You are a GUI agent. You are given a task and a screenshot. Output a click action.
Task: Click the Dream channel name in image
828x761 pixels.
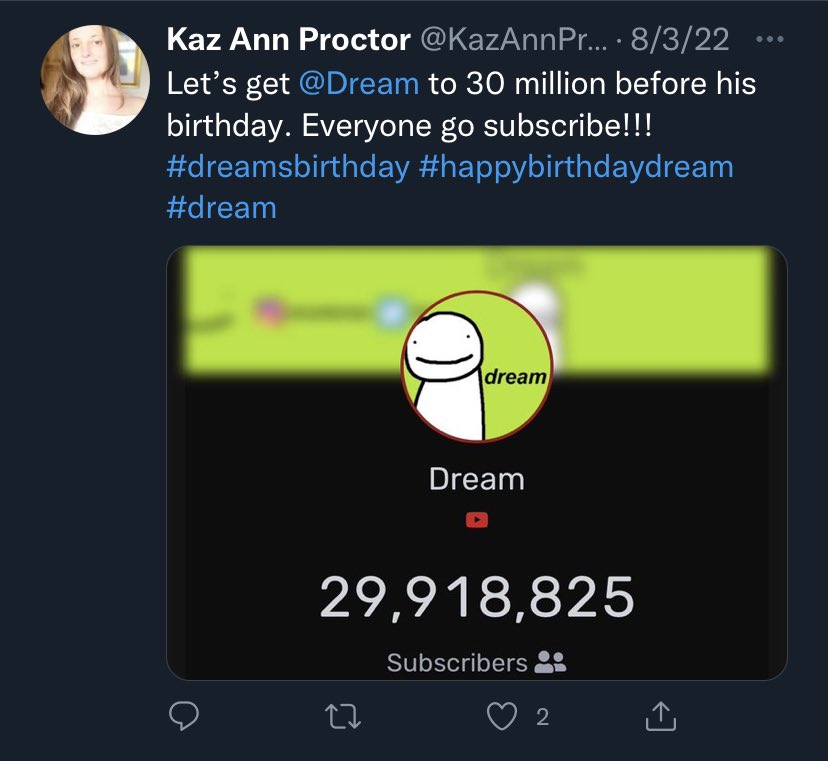coord(477,479)
